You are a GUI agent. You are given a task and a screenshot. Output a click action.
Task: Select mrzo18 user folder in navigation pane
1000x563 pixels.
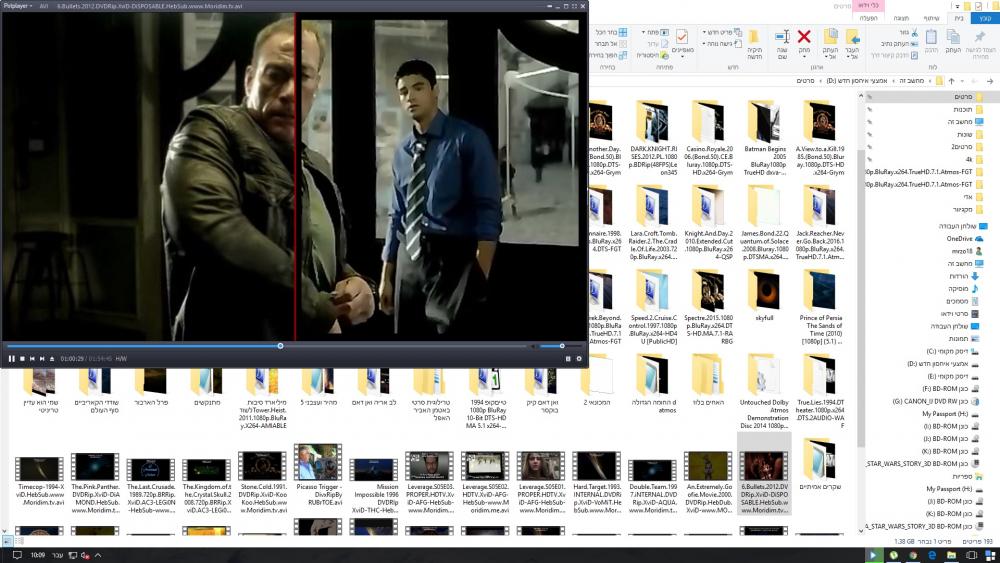click(x=967, y=251)
